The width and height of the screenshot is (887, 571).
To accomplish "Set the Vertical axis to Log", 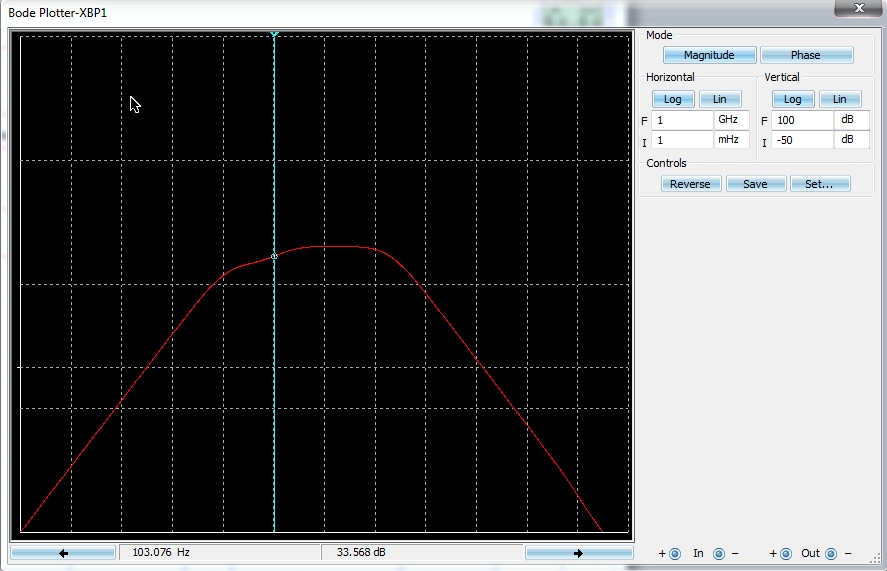I will click(792, 99).
